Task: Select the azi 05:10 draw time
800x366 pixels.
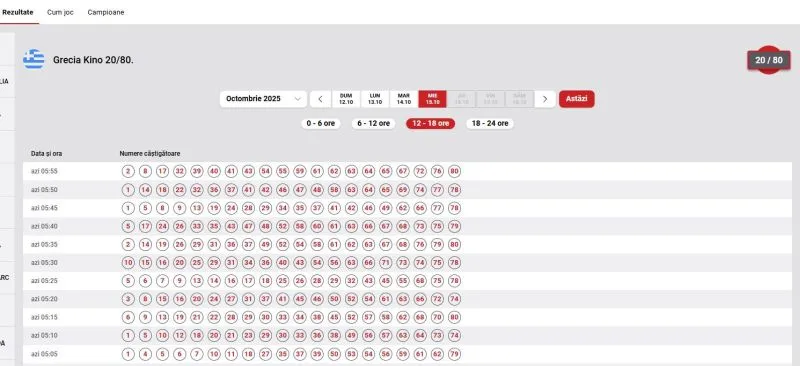Action: pyautogui.click(x=44, y=335)
